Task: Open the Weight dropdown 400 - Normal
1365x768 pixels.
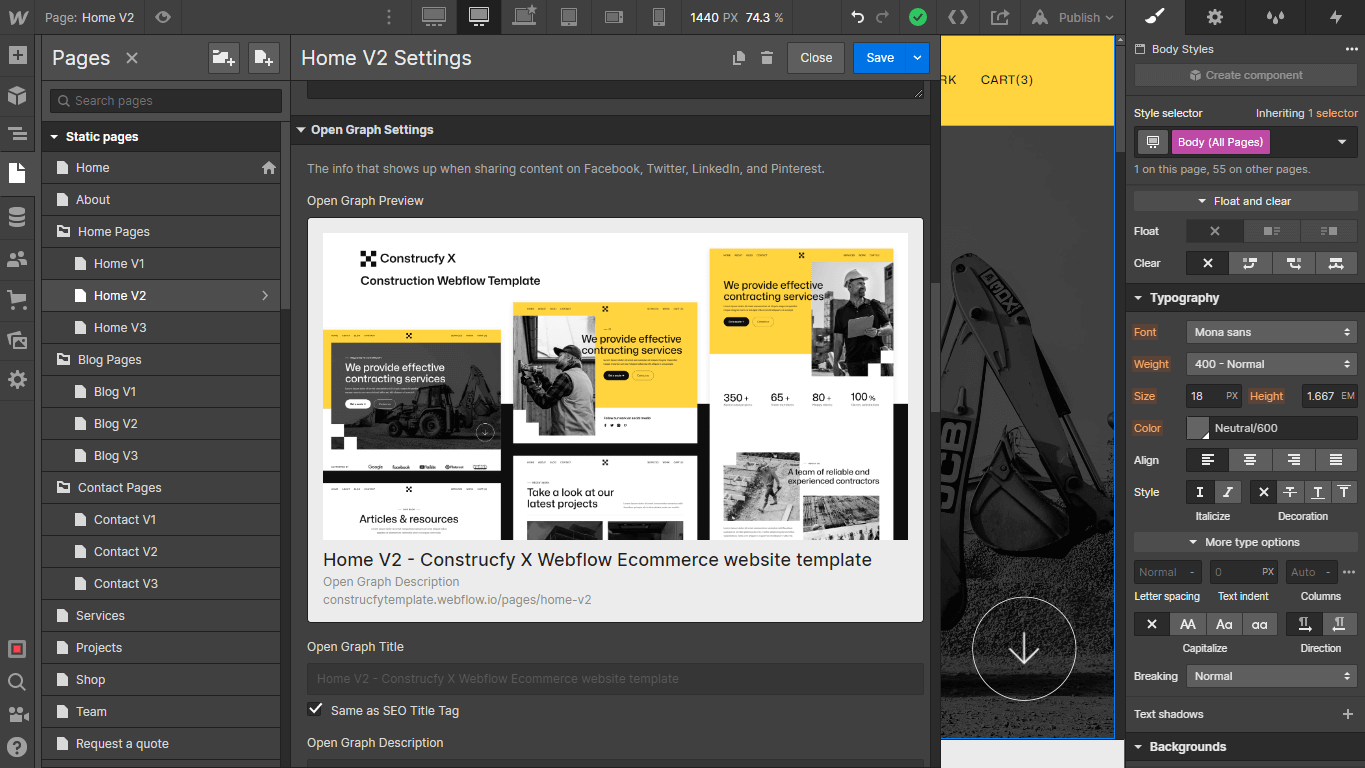Action: point(1271,364)
